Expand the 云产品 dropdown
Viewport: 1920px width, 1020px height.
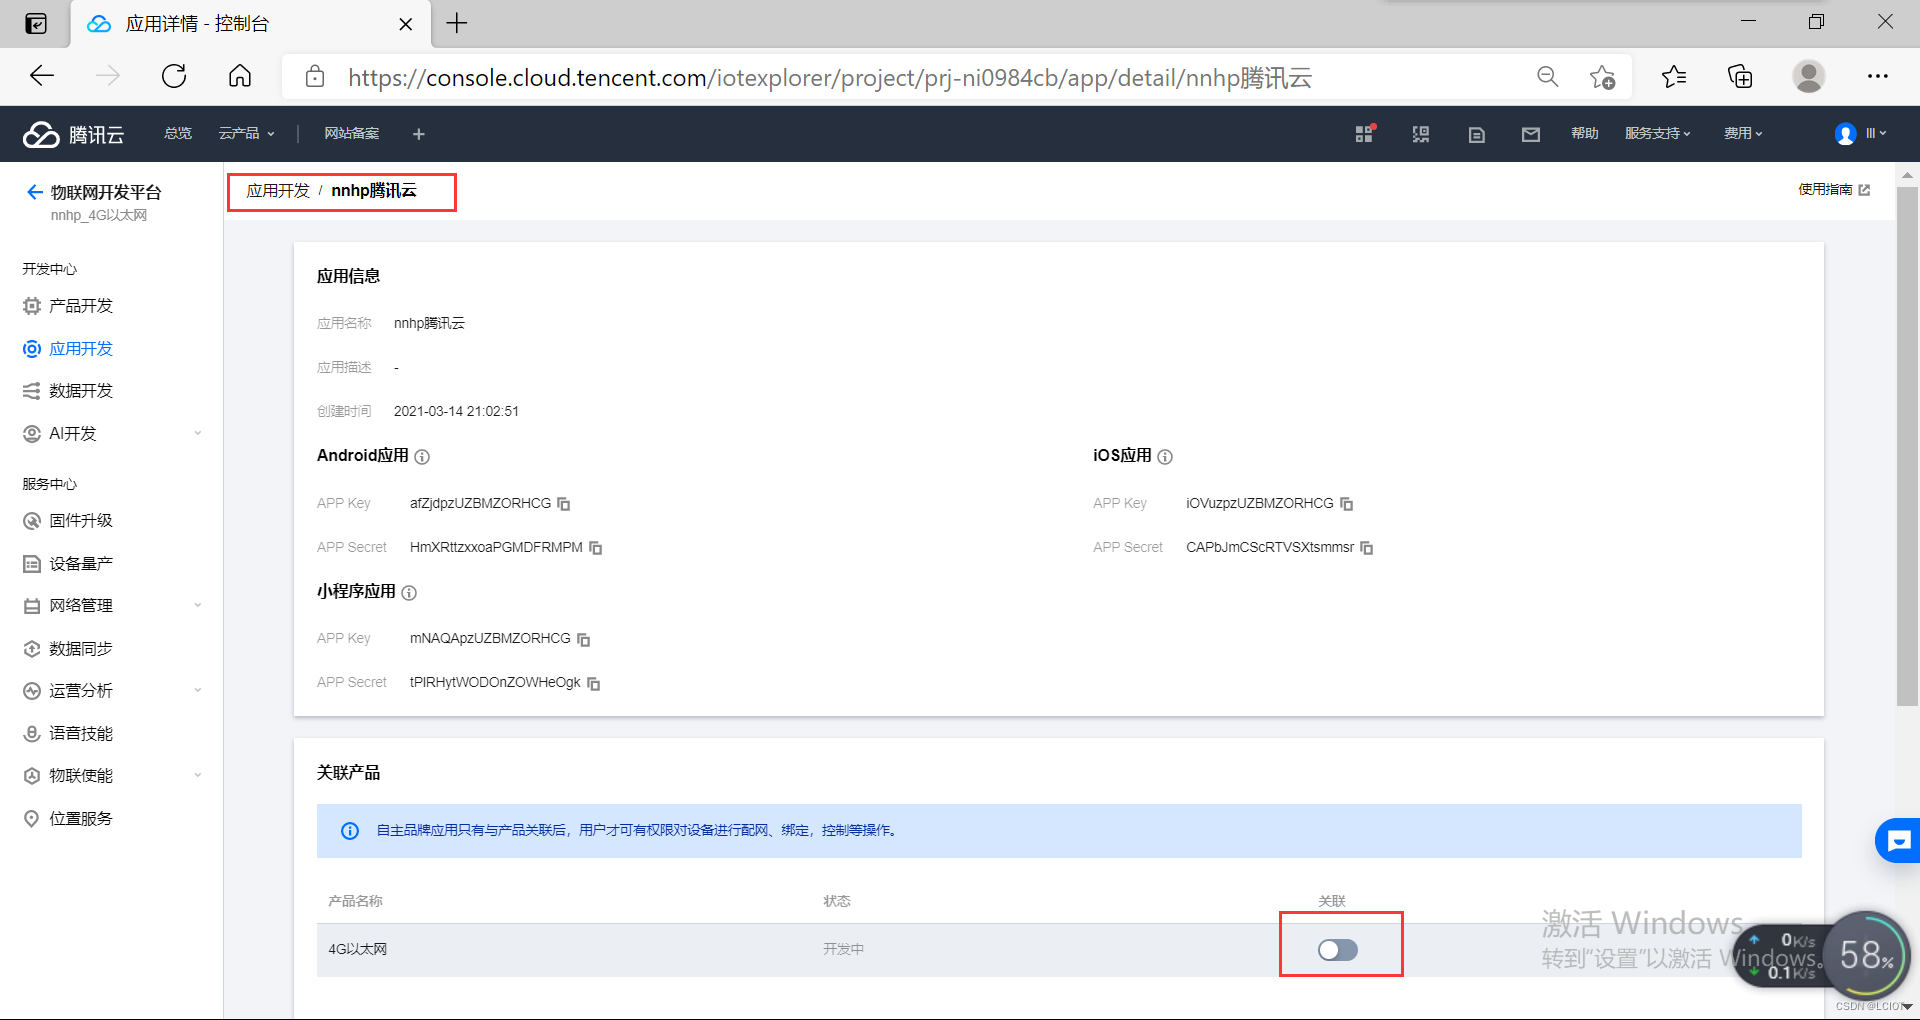tap(246, 134)
